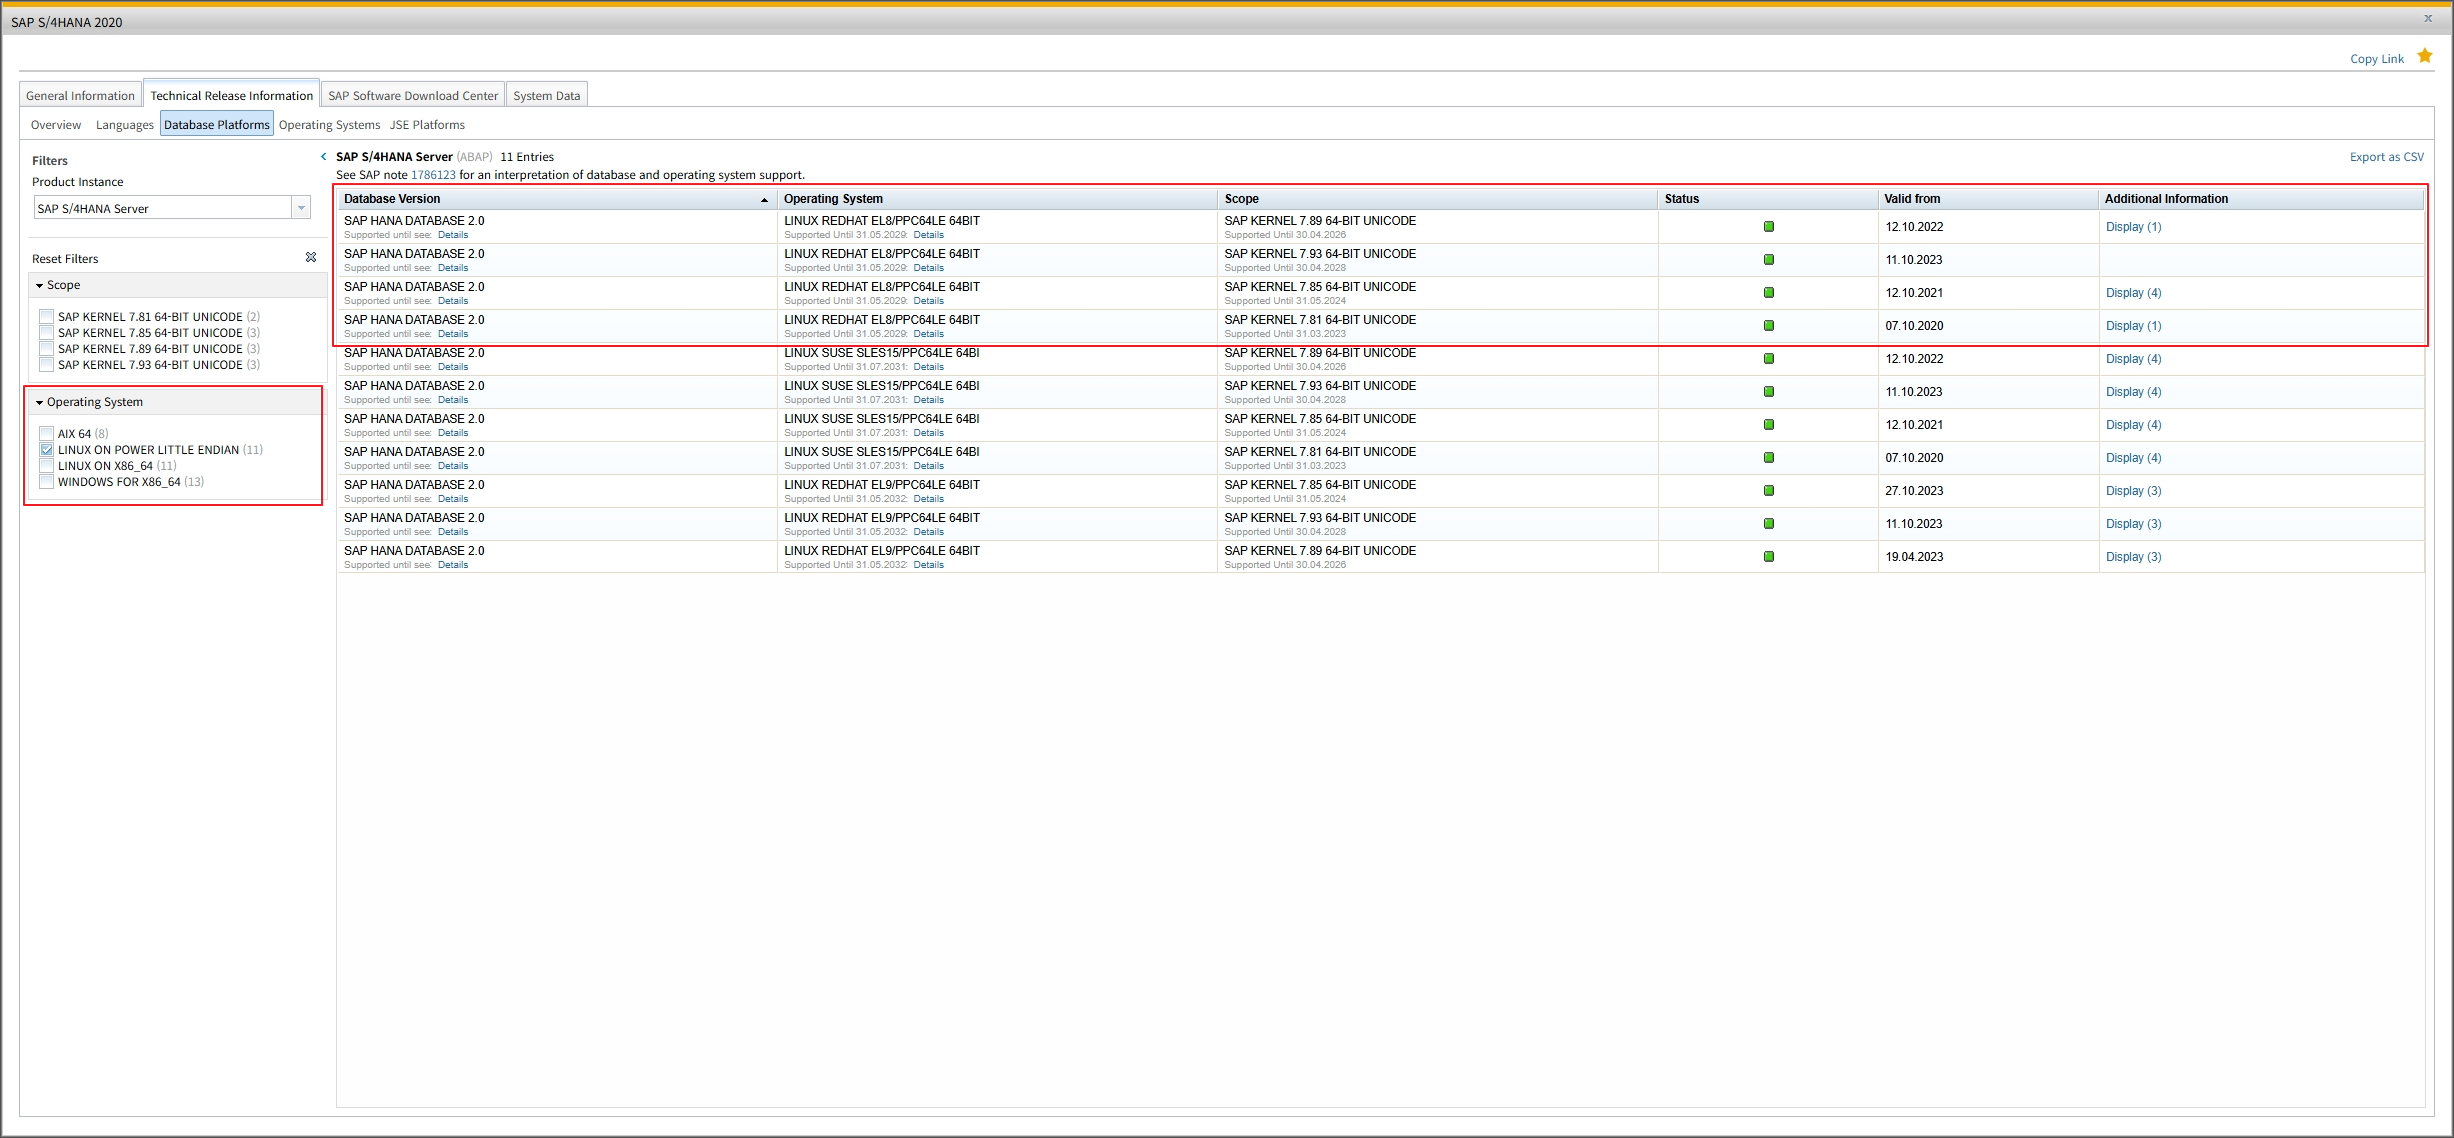Enable SAP KERNEL 7.93 64-BIT UNICODE filter
This screenshot has width=2454, height=1138.
(x=46, y=365)
